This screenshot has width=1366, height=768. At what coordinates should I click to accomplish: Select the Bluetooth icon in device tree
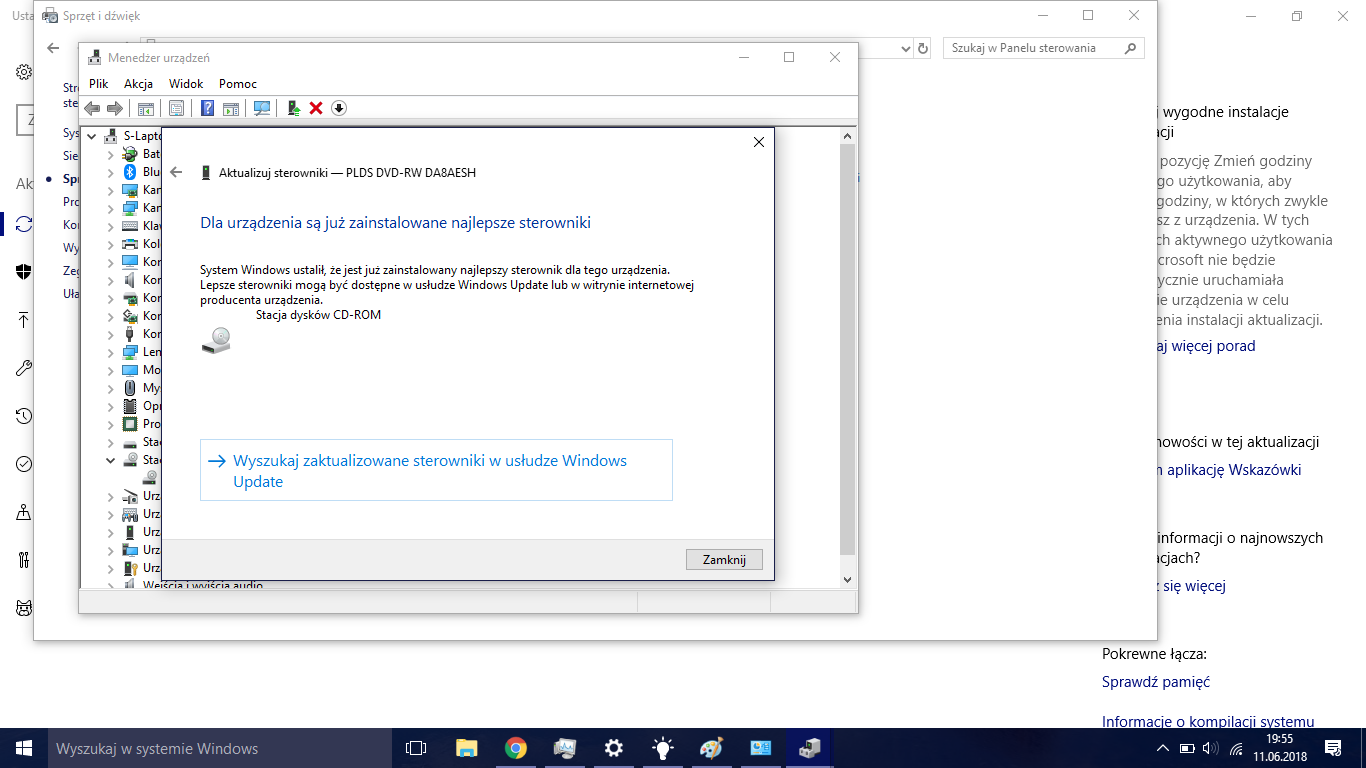pyautogui.click(x=130, y=172)
